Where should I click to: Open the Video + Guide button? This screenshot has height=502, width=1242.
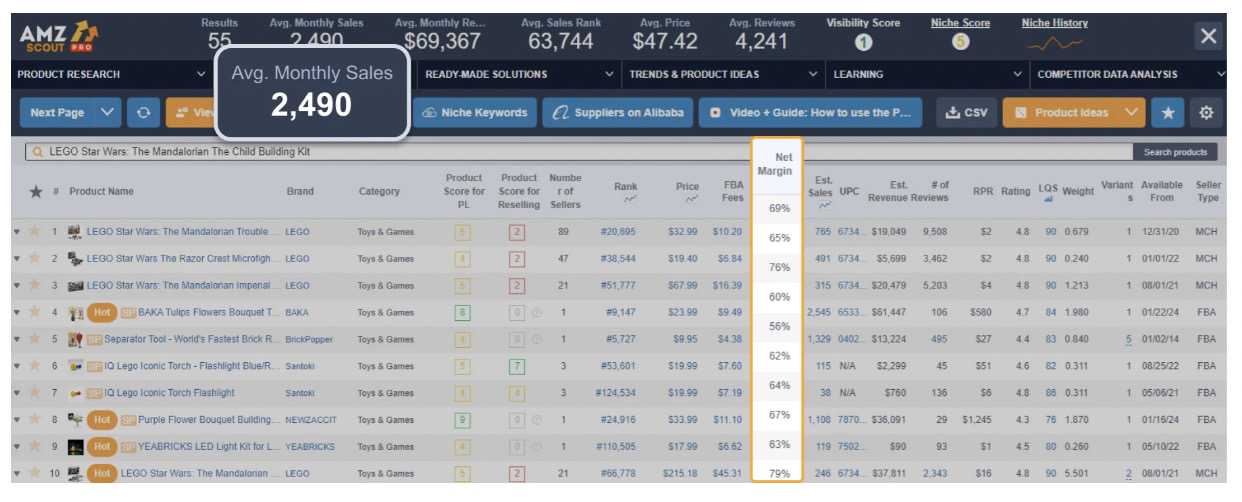tap(810, 113)
